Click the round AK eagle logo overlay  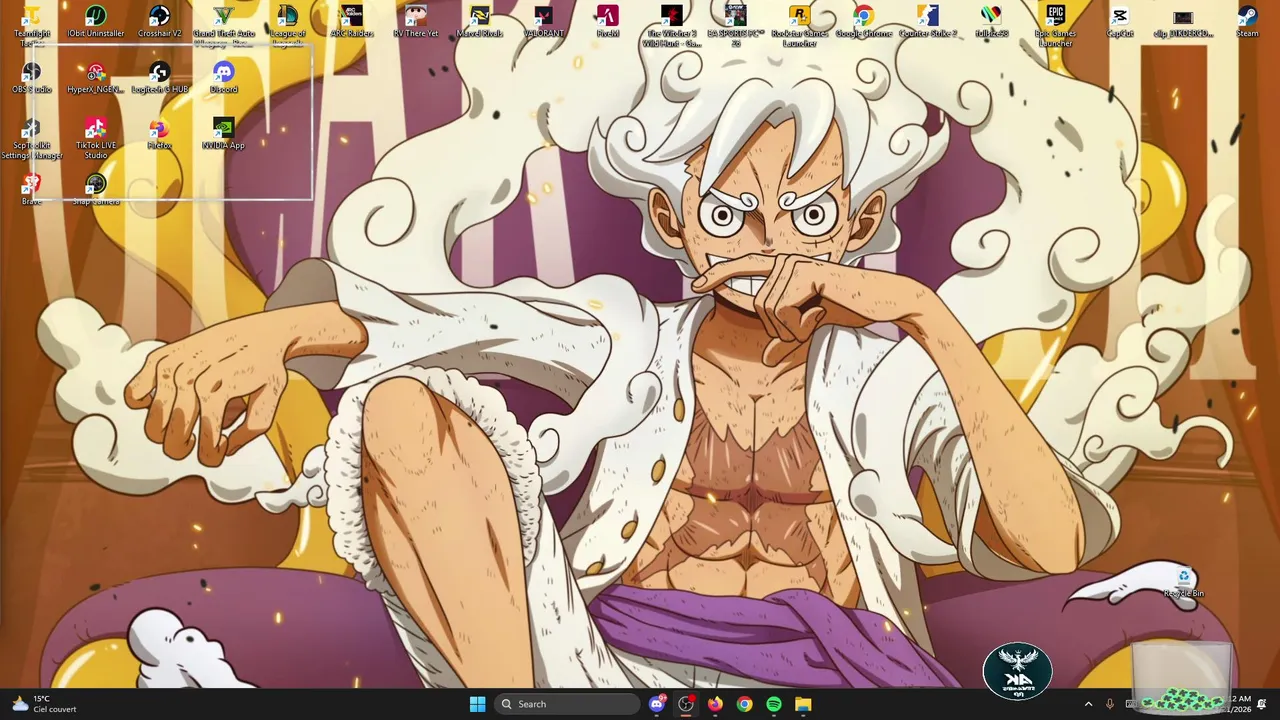(x=1018, y=670)
